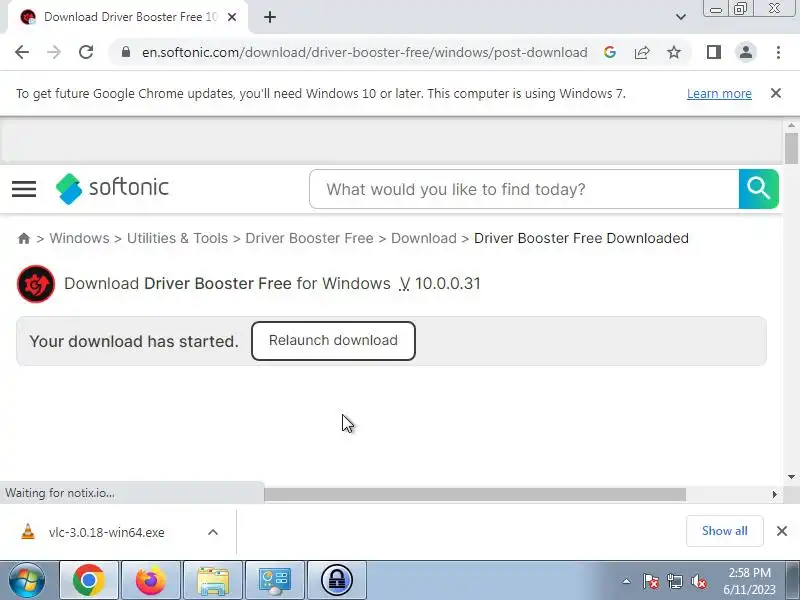800x600 pixels.
Task: Click the Softonic logo
Action: pyautogui.click(x=112, y=188)
